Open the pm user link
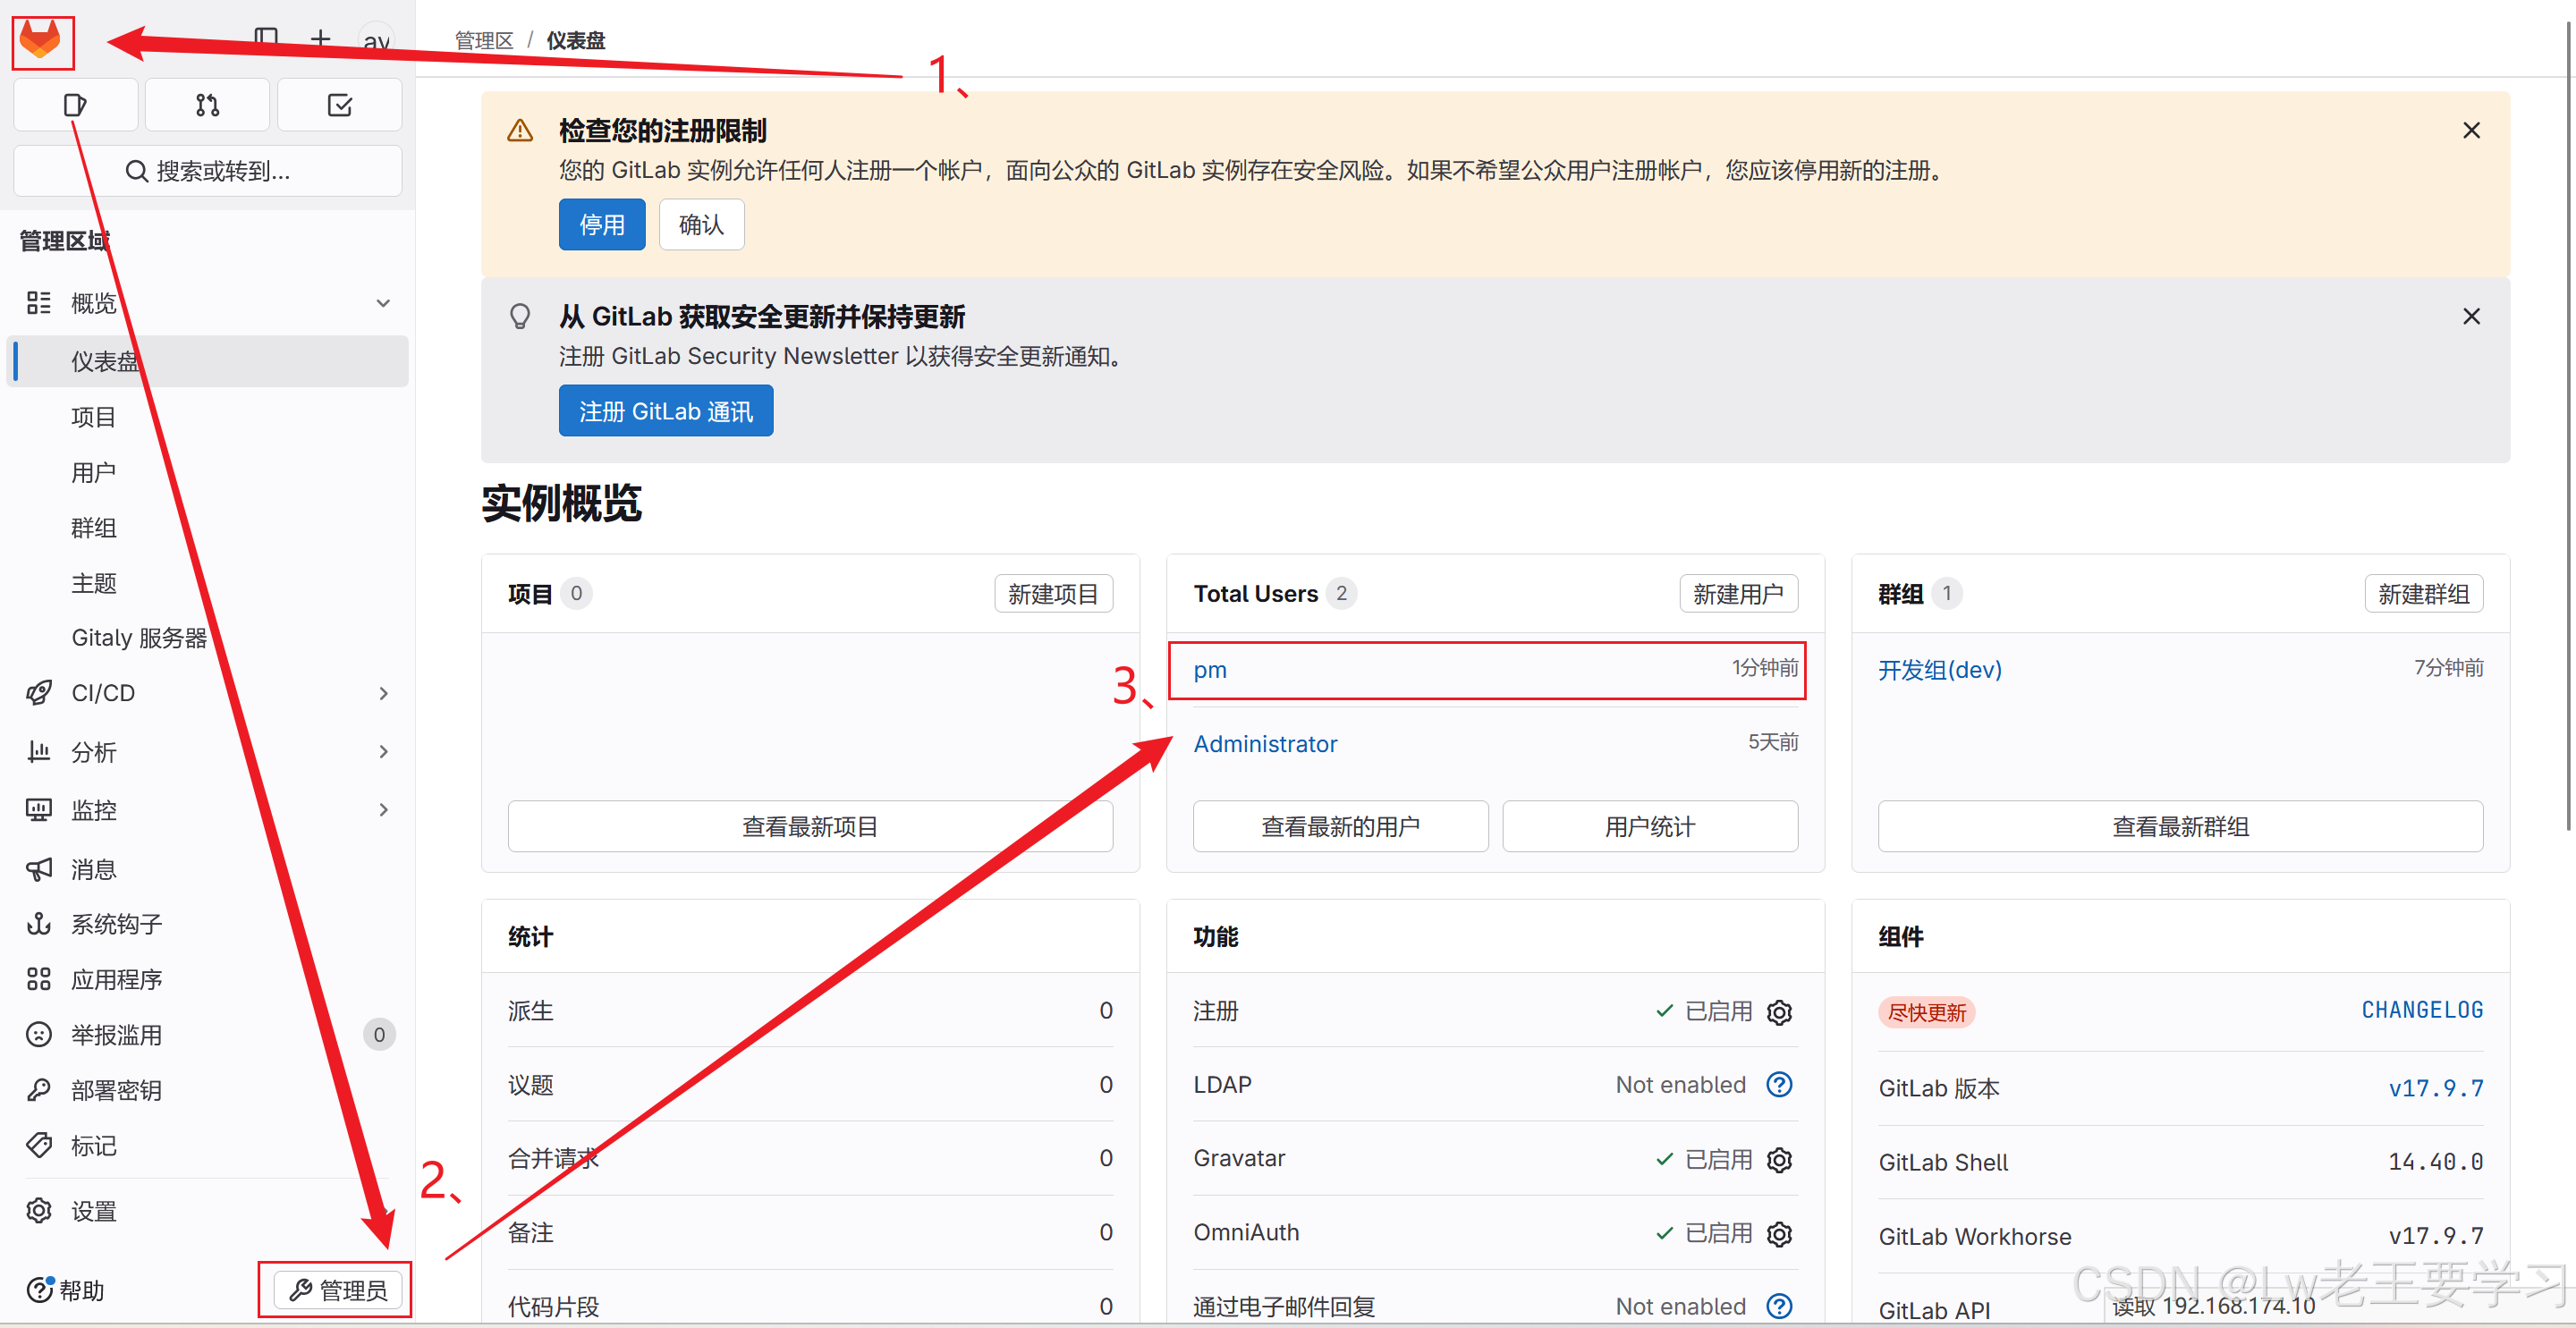 [x=1209, y=670]
